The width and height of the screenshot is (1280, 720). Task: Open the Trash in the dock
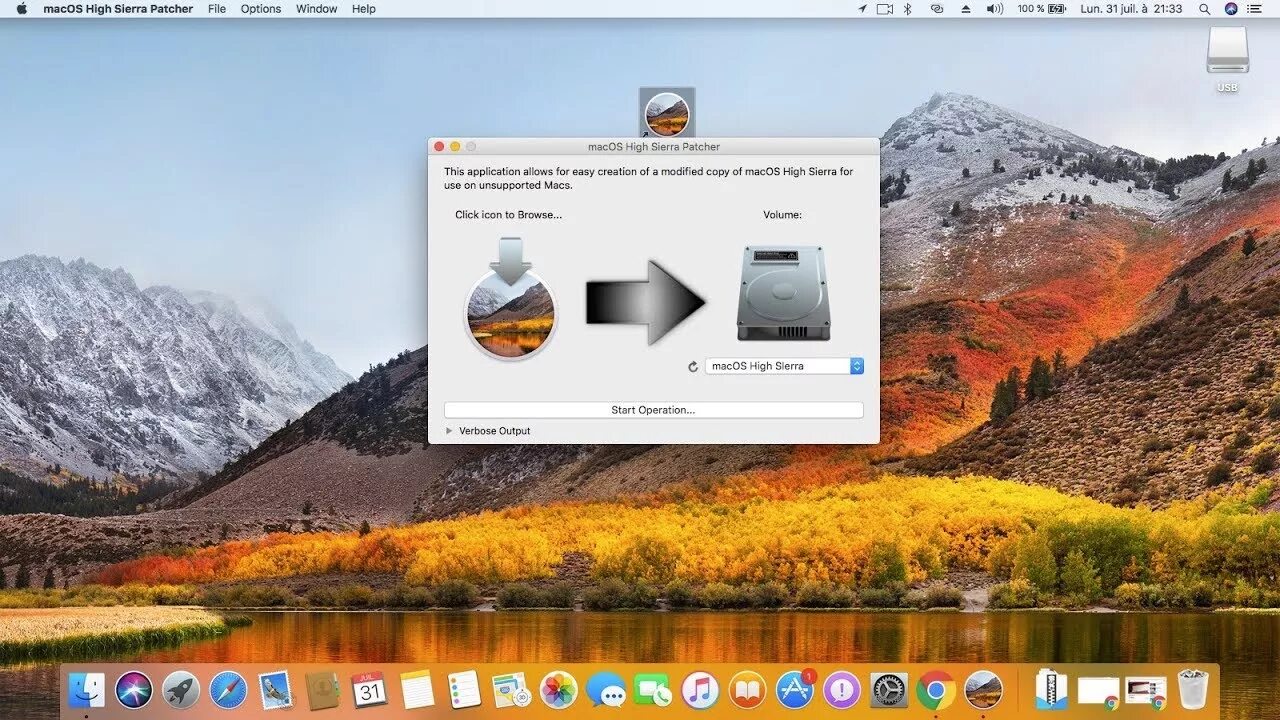coord(1192,690)
